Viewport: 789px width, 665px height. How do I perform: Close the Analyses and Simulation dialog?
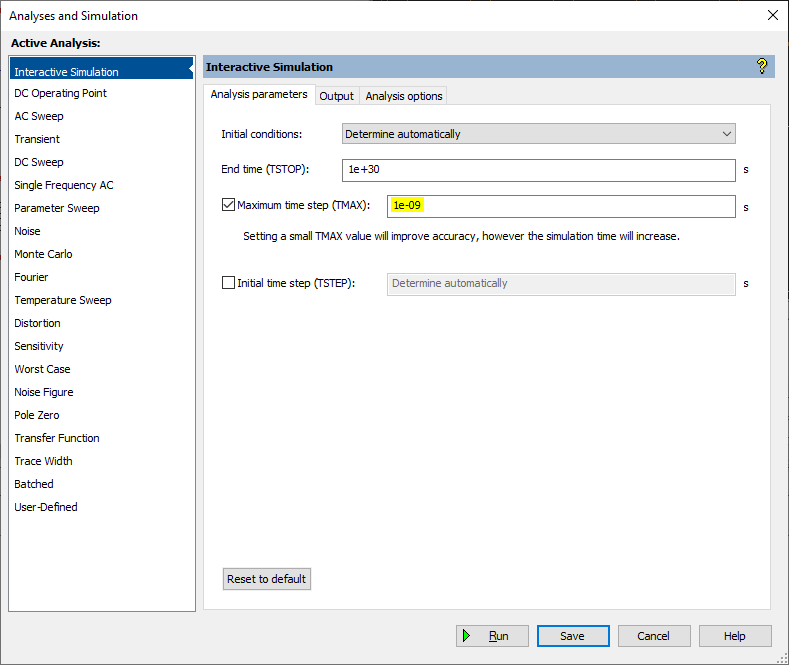pyautogui.click(x=773, y=15)
